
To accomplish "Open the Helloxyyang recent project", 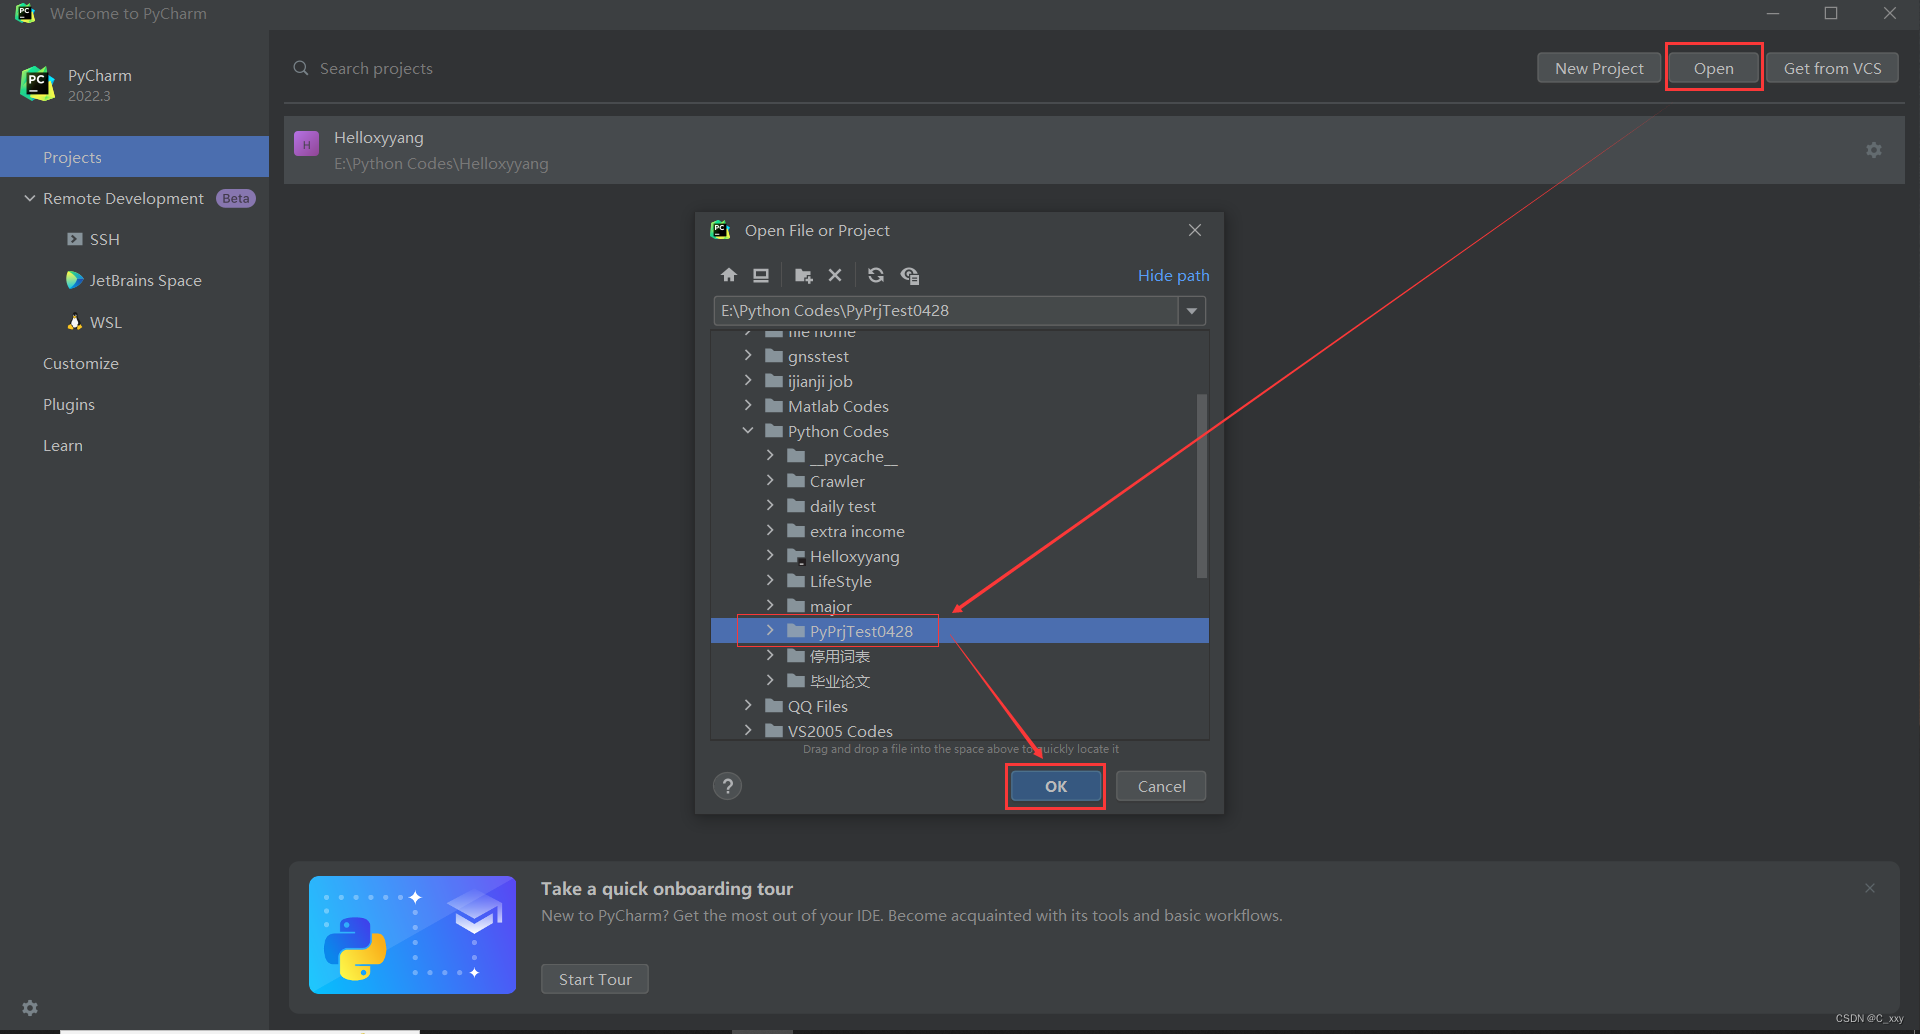I will pos(1094,150).
